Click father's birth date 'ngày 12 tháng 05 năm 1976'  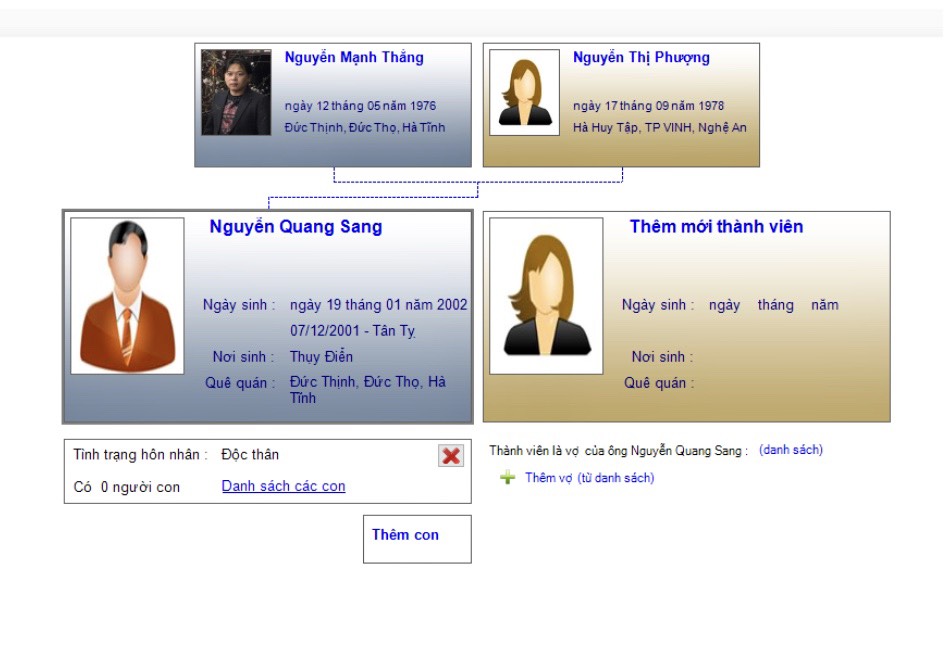[360, 105]
